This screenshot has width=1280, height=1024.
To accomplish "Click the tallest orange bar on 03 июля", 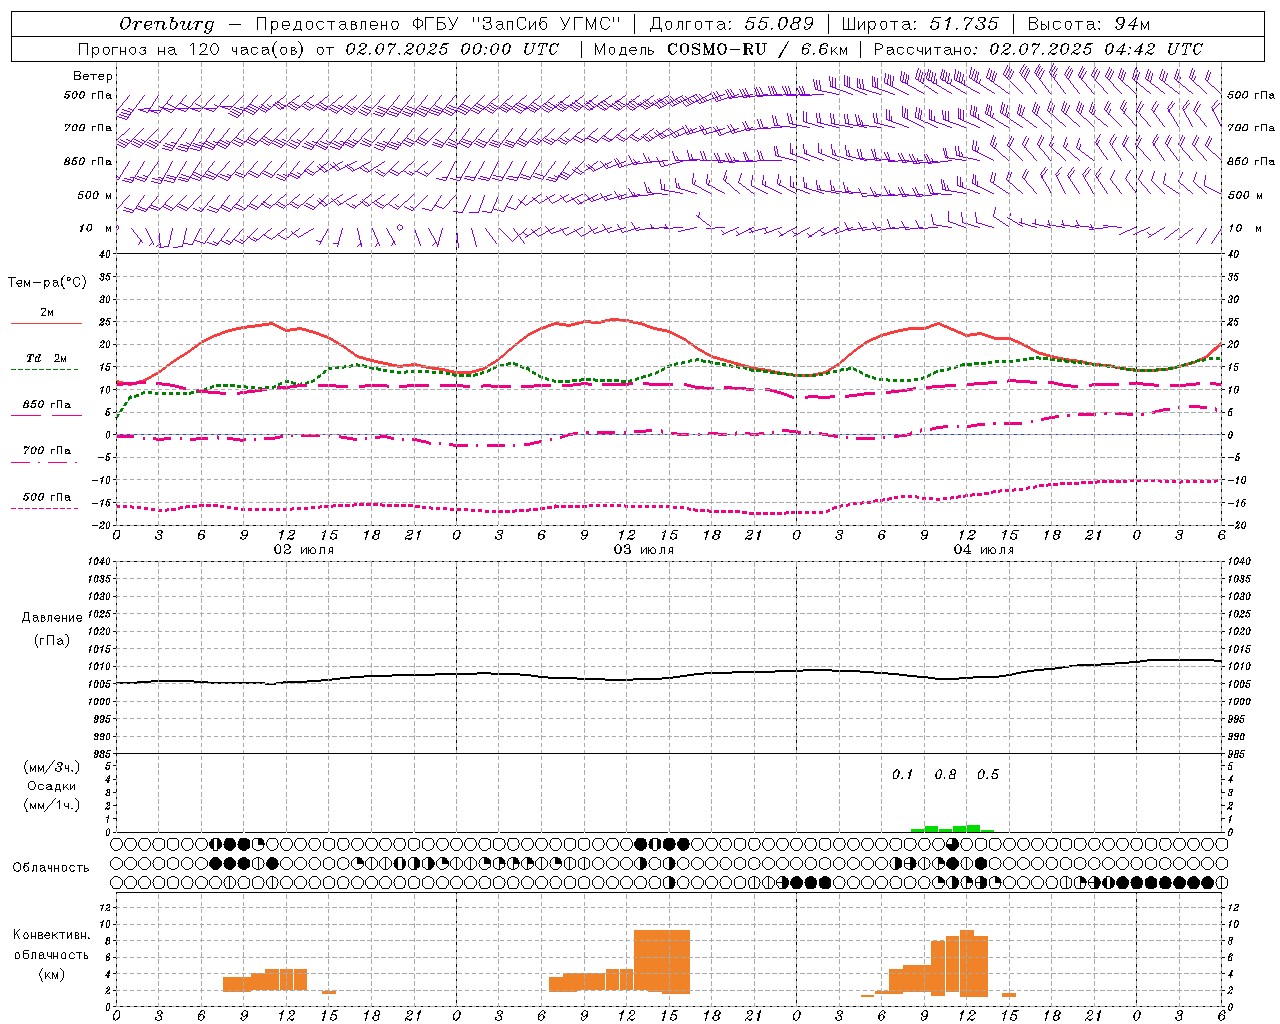I will tap(662, 961).
